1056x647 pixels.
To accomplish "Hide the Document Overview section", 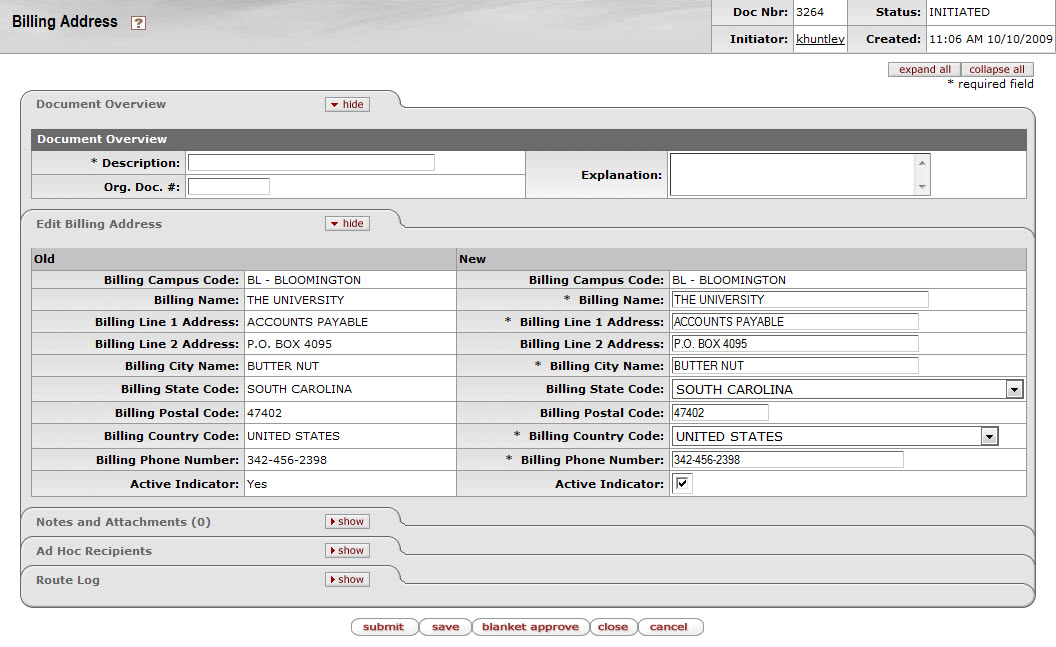I will (347, 104).
